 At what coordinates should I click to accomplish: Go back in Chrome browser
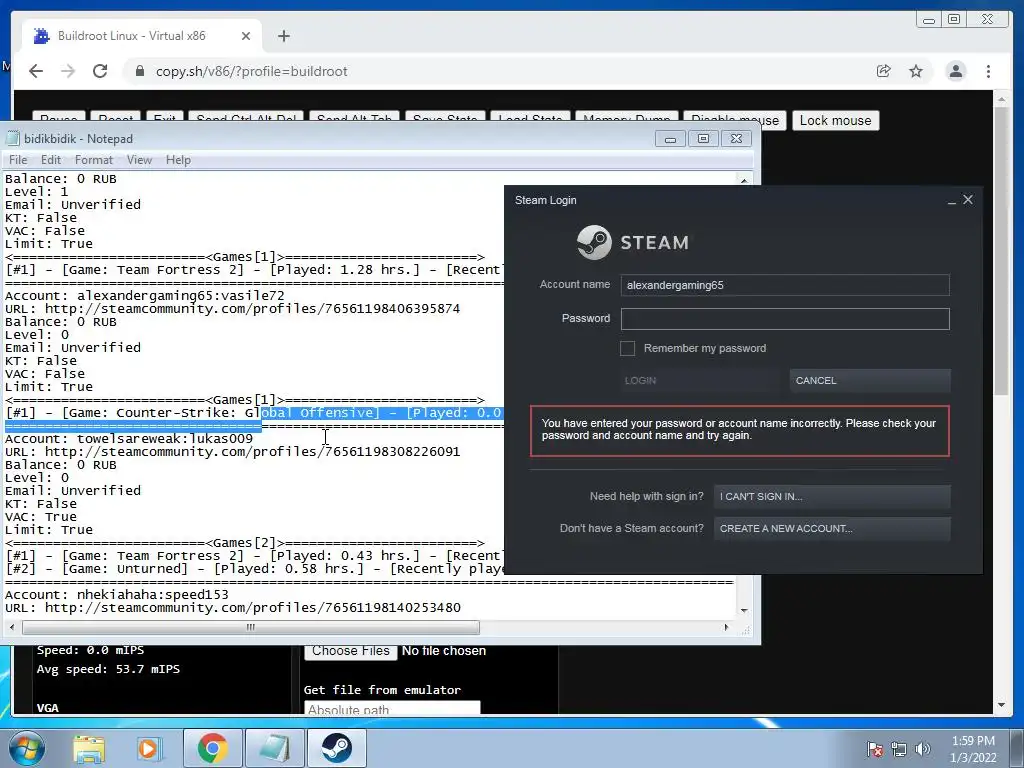click(36, 71)
